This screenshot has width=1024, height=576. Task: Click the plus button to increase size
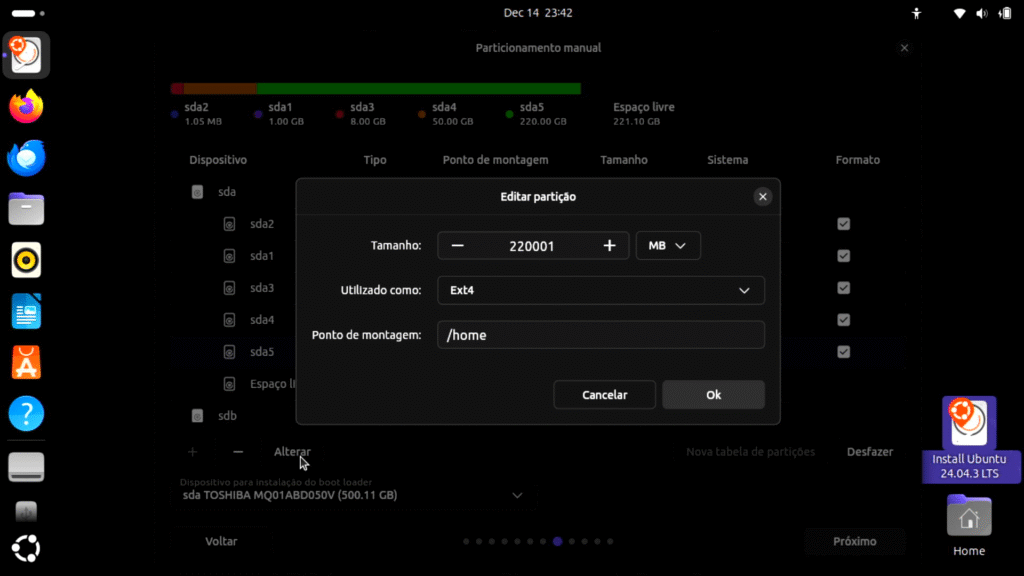tap(609, 246)
